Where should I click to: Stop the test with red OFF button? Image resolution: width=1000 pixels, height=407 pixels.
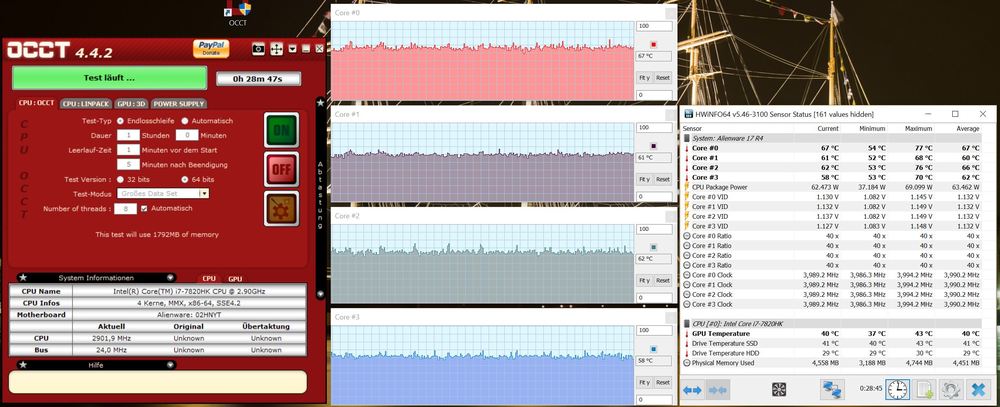(x=281, y=169)
